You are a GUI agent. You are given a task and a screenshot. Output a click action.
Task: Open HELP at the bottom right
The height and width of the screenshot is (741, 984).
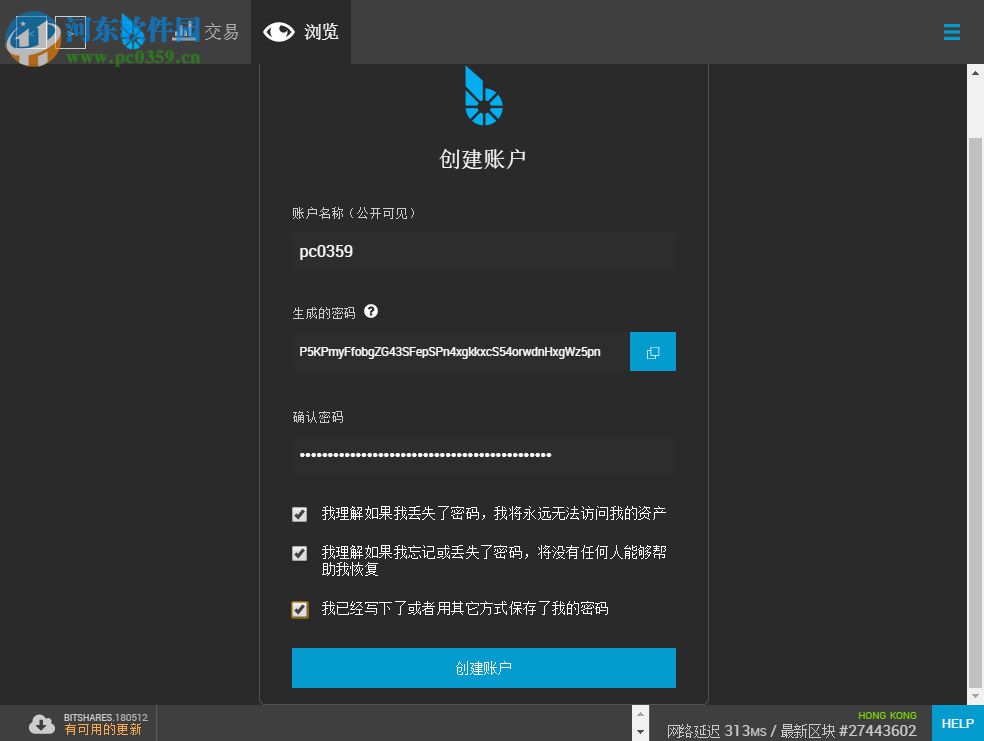click(x=956, y=722)
